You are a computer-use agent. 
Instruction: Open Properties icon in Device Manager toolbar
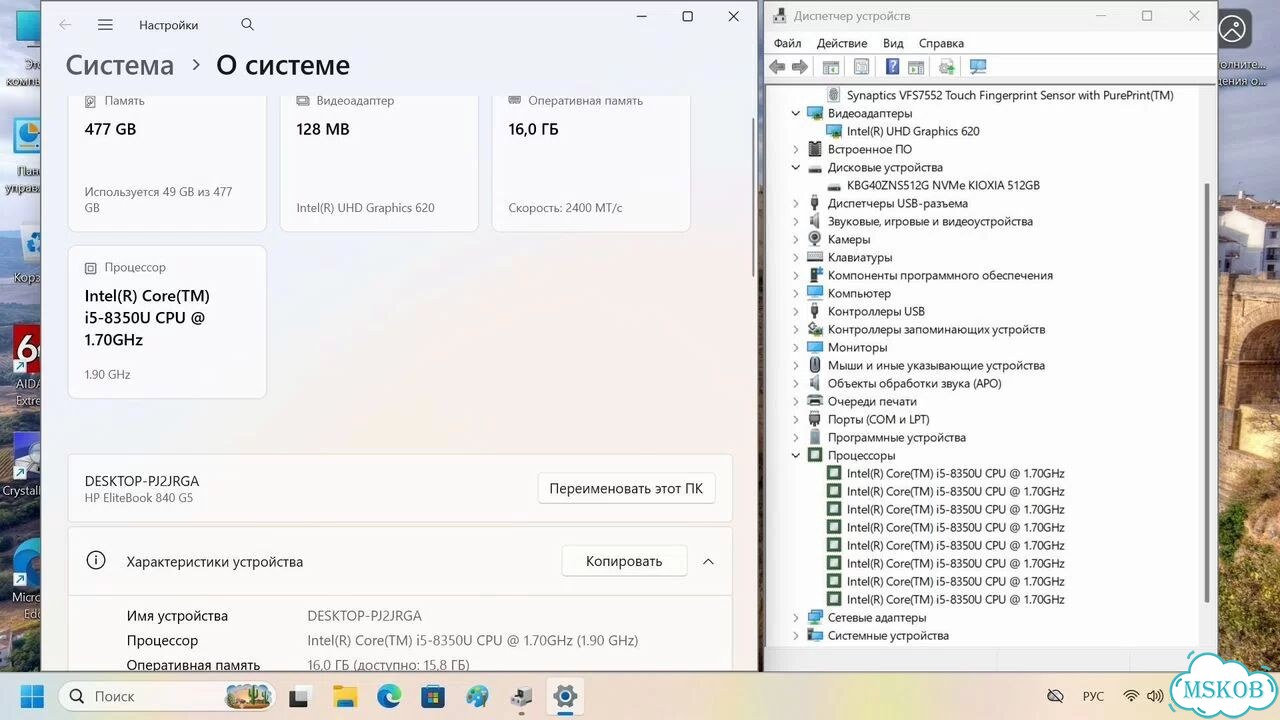point(861,67)
